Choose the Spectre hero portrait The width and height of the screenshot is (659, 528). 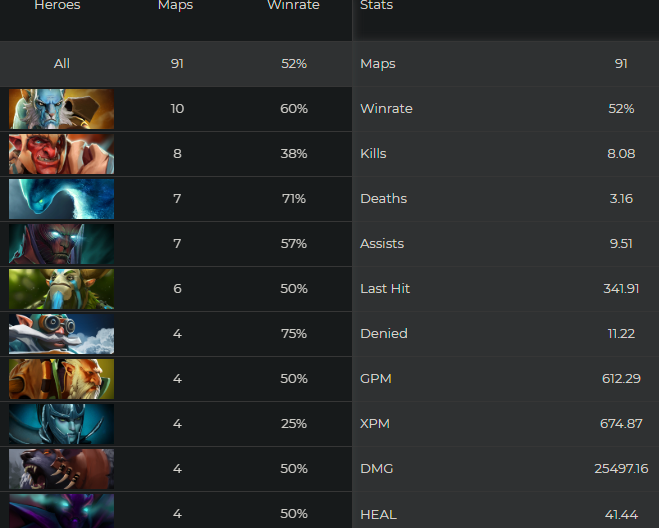(61, 510)
